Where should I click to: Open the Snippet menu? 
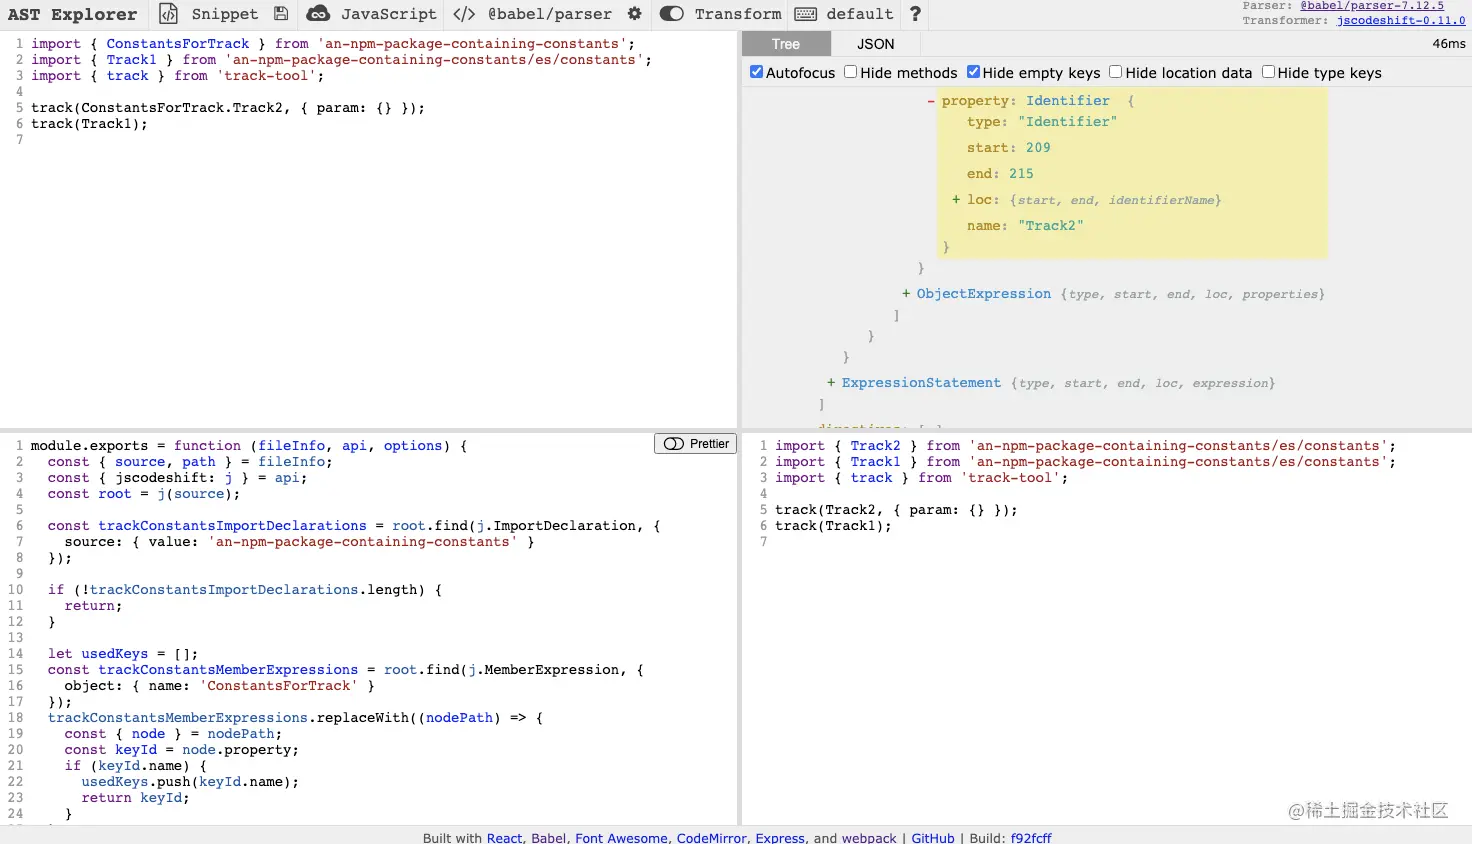[224, 14]
